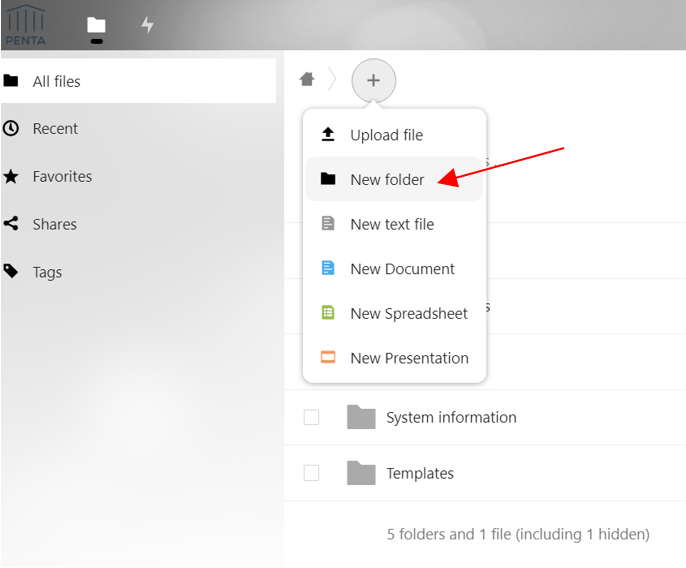Click the clock icon beside Recent

click(11, 128)
